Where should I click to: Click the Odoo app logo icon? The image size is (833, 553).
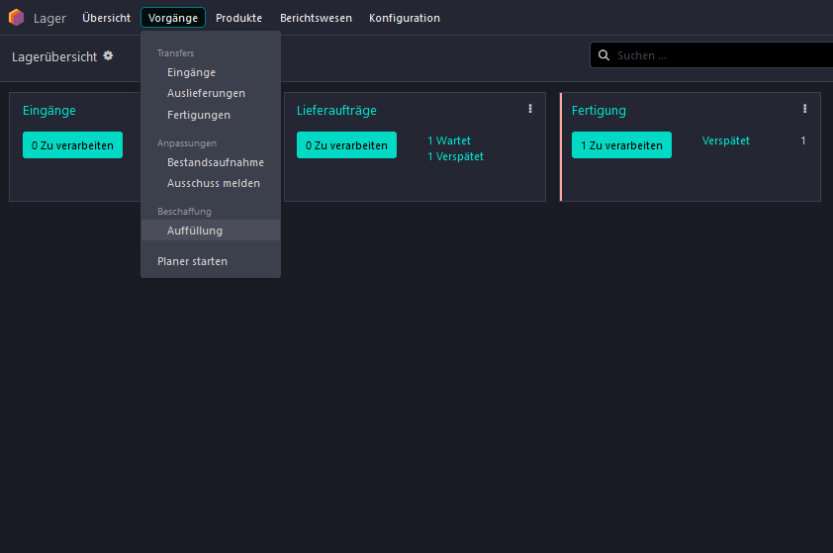[16, 18]
